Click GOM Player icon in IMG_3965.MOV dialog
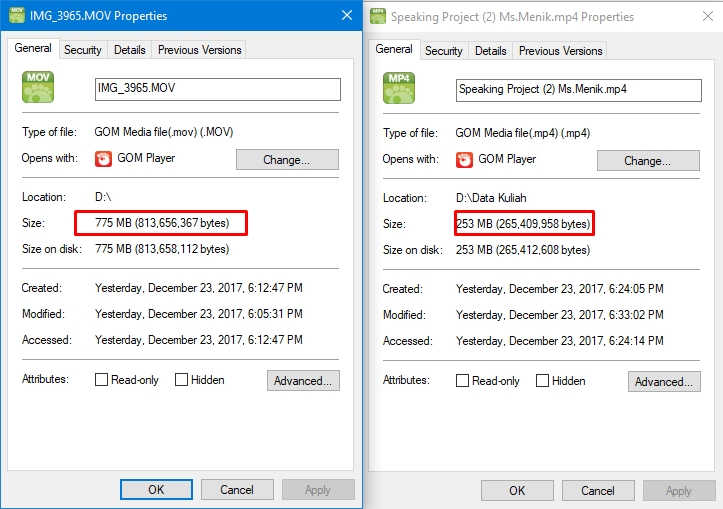This screenshot has height=509, width=723. point(103,159)
